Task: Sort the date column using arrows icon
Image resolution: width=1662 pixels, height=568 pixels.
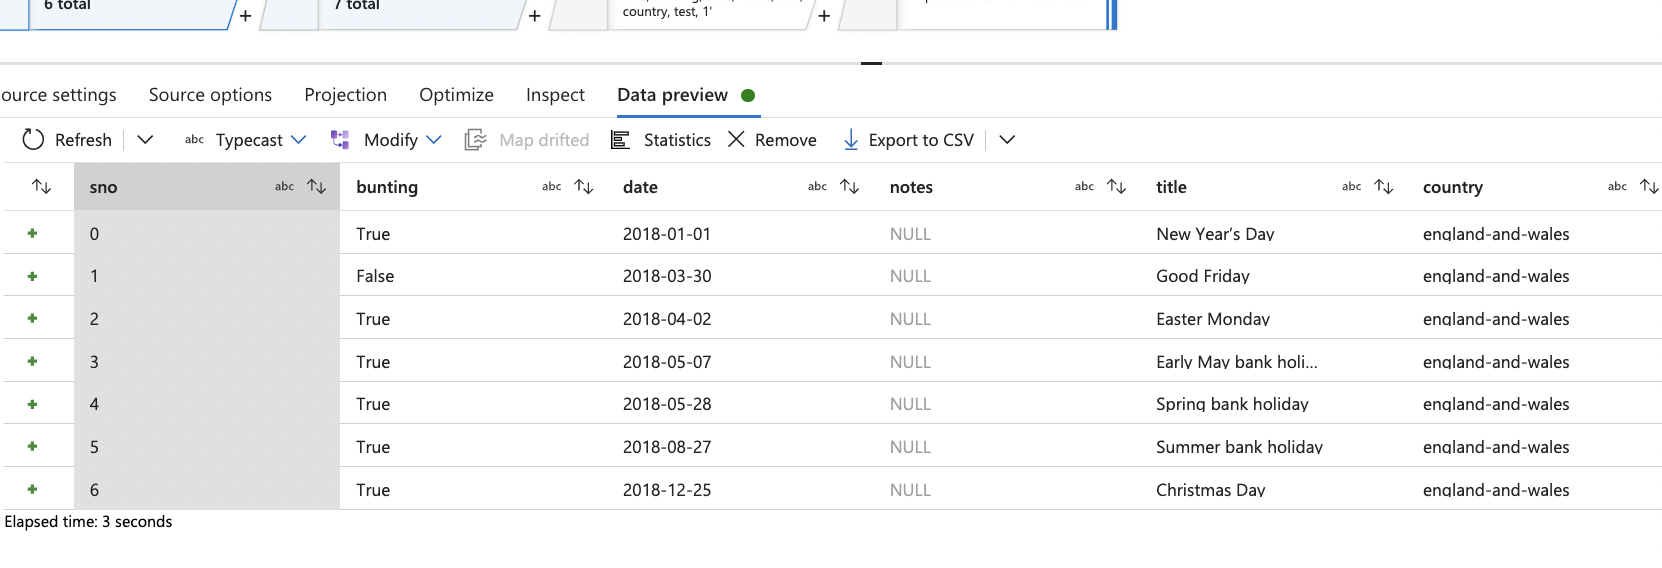Action: [850, 187]
